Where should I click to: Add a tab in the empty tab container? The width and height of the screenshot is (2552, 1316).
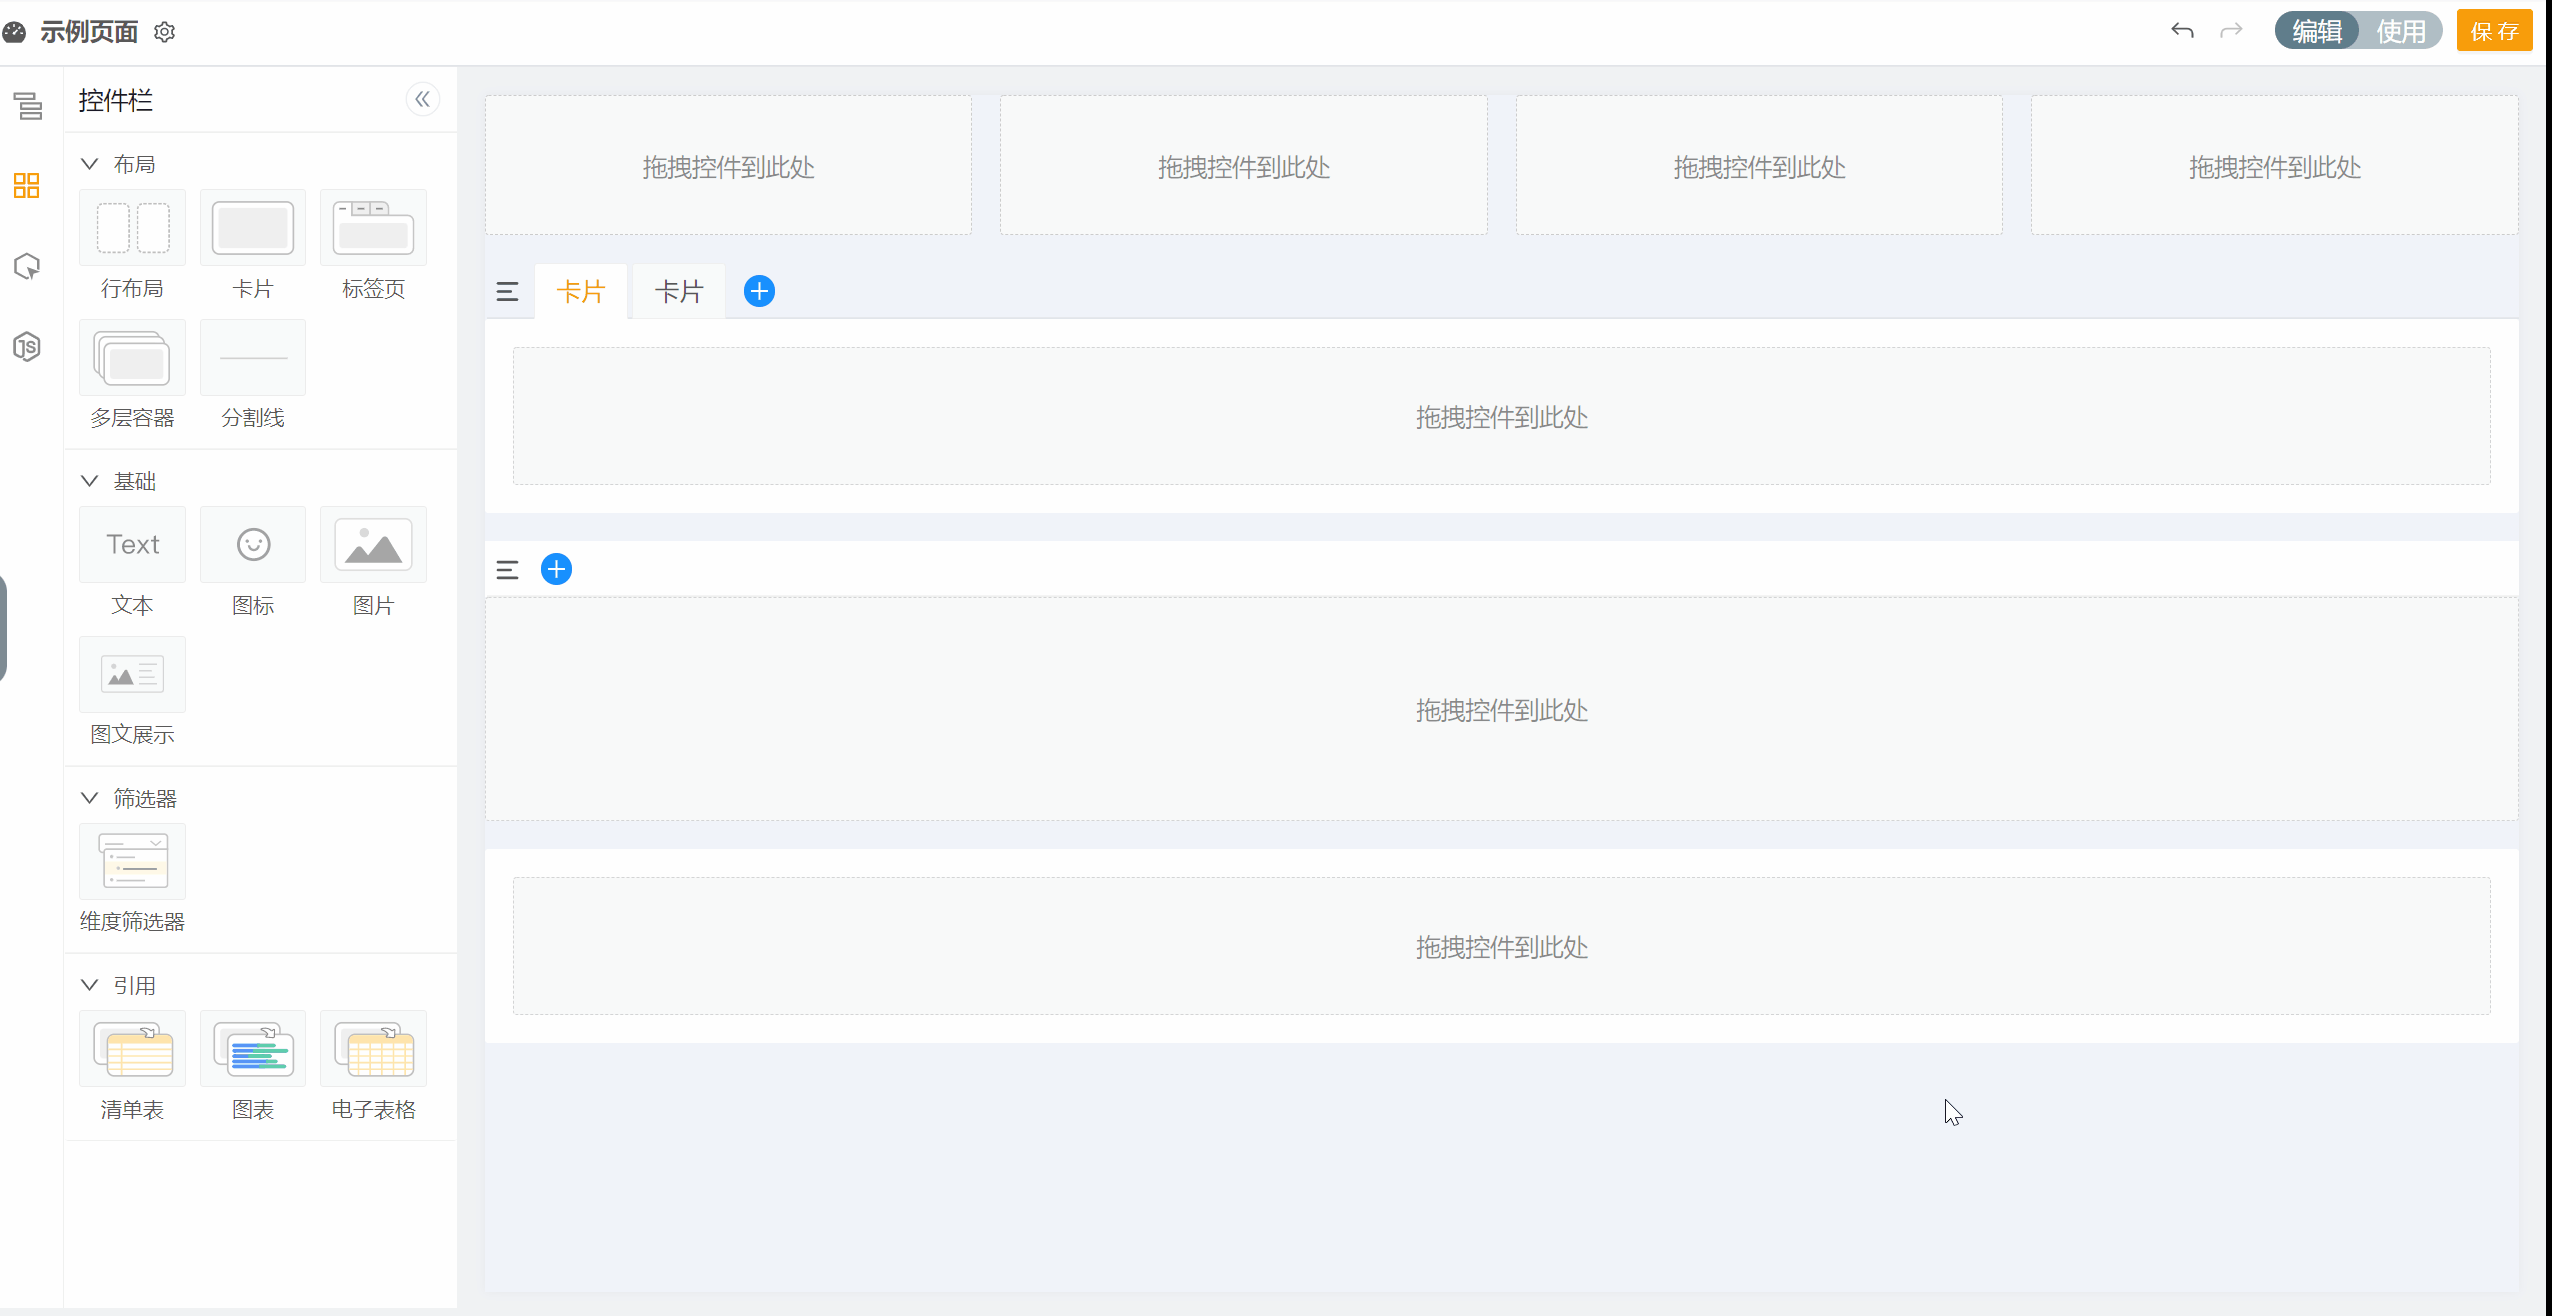(556, 569)
